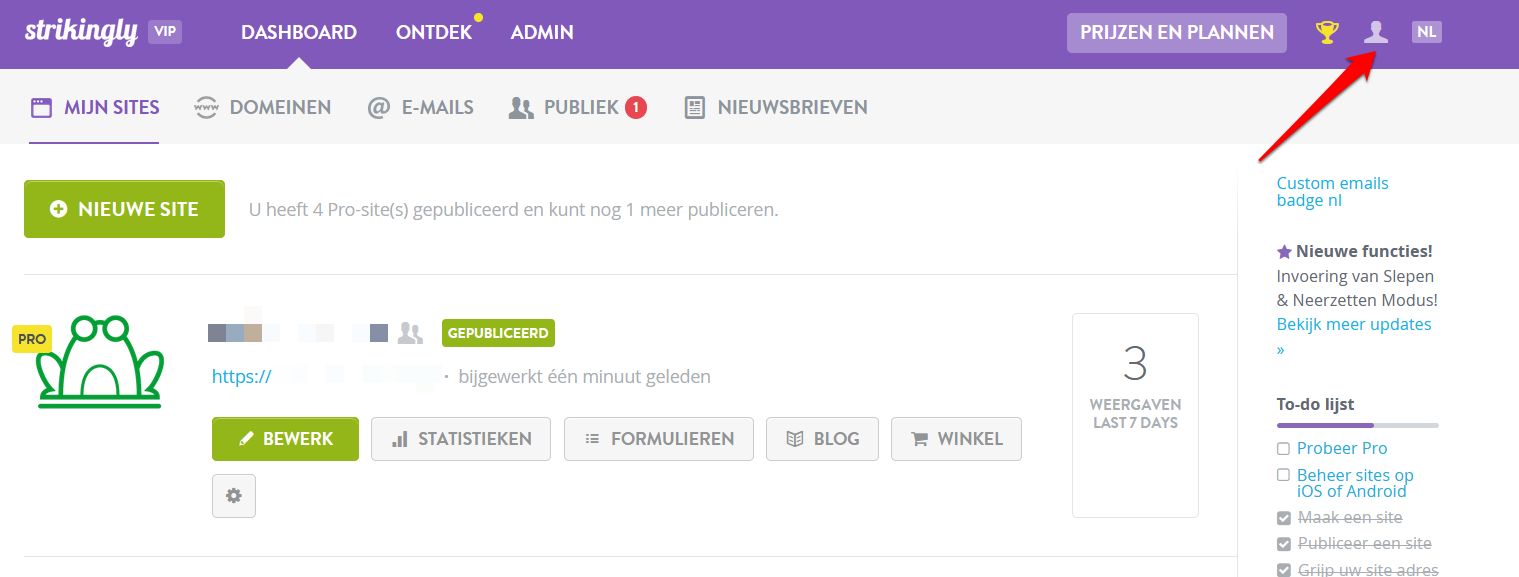Open Maak een site link
The image size is (1519, 577).
tap(1350, 518)
